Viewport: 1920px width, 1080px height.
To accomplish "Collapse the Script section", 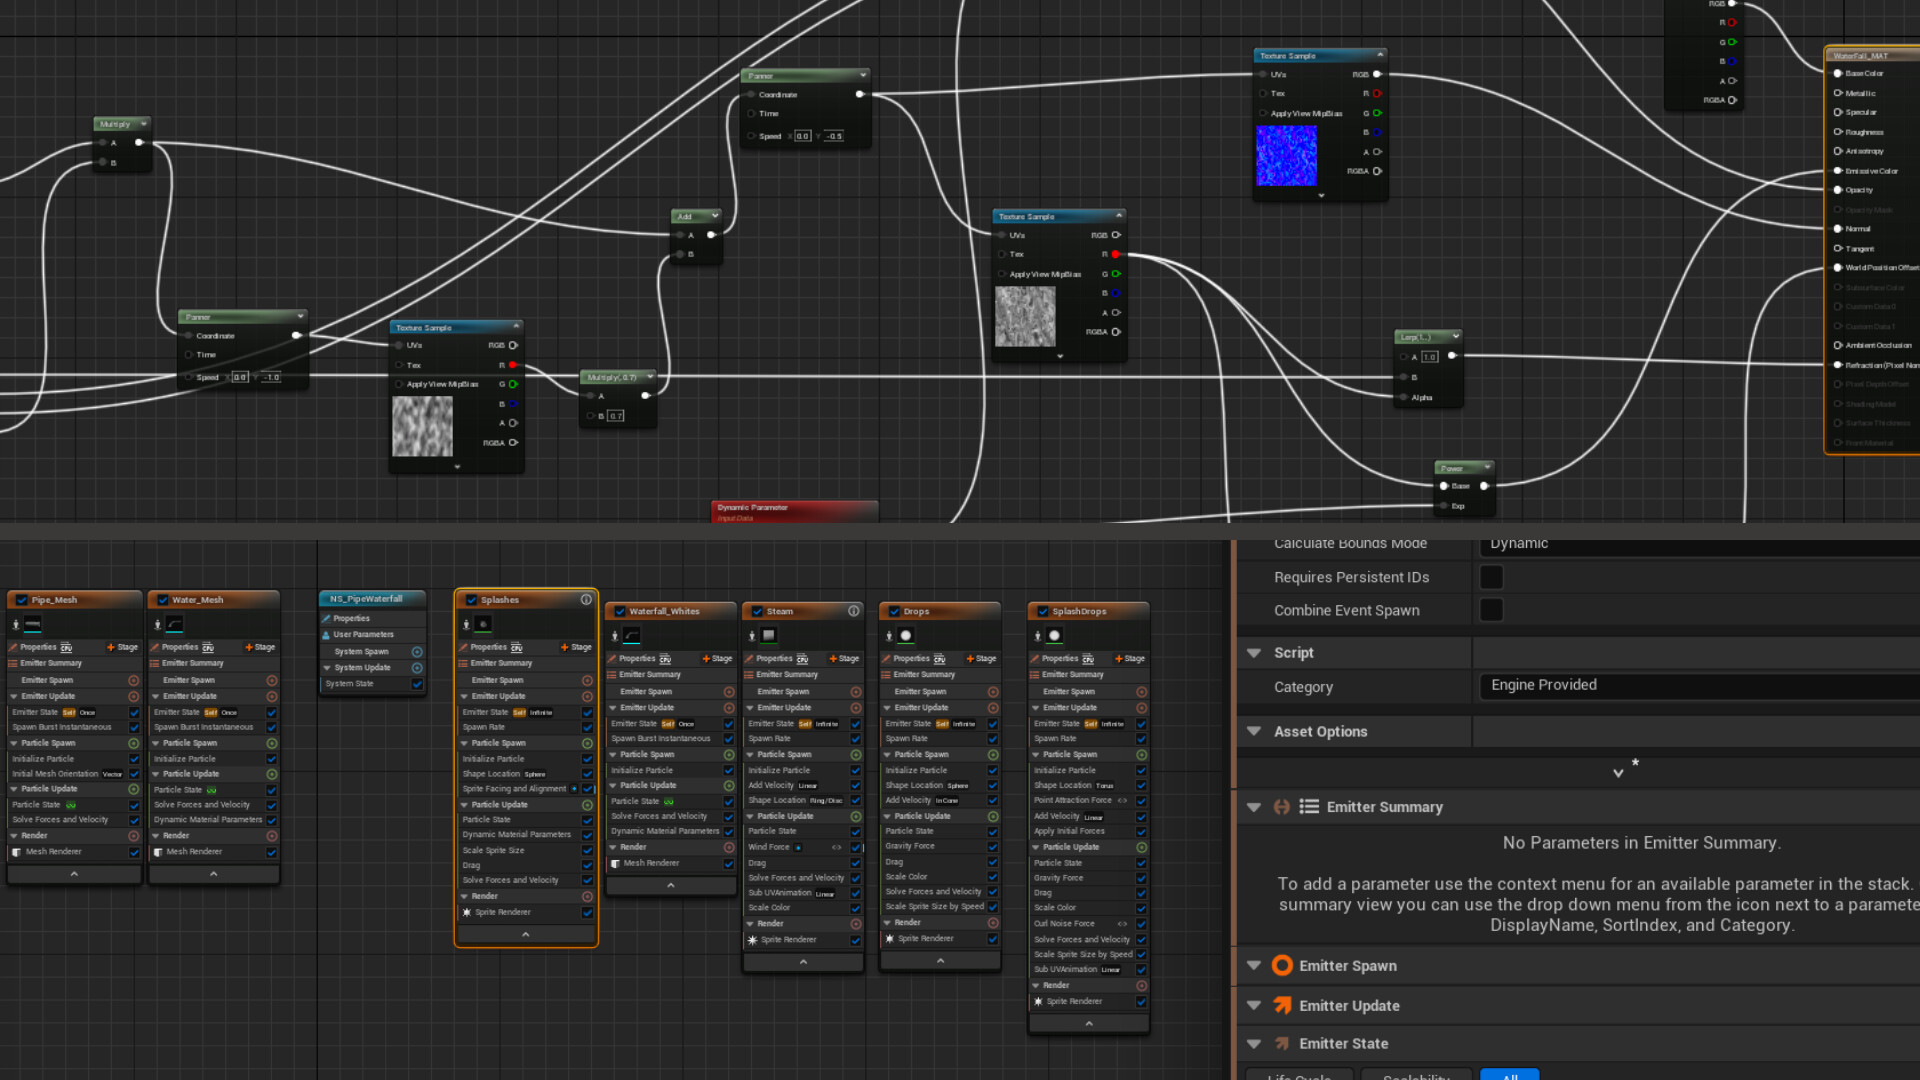I will [x=1254, y=653].
